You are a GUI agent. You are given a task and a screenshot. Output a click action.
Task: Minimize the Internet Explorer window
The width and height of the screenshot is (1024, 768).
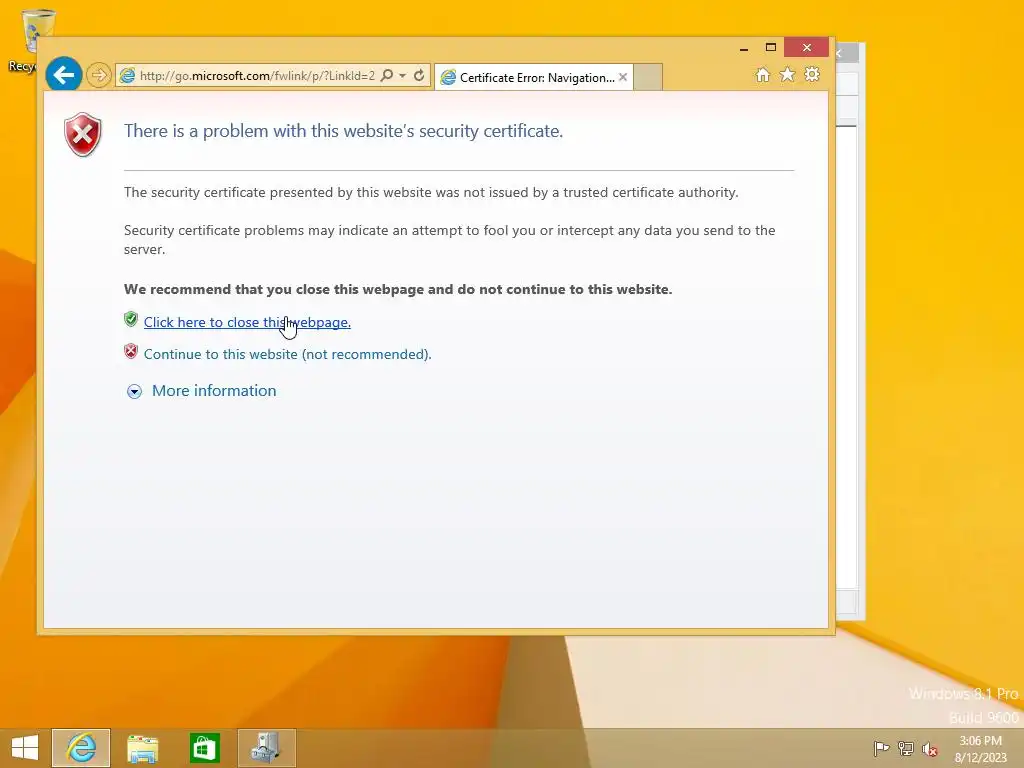tap(744, 48)
